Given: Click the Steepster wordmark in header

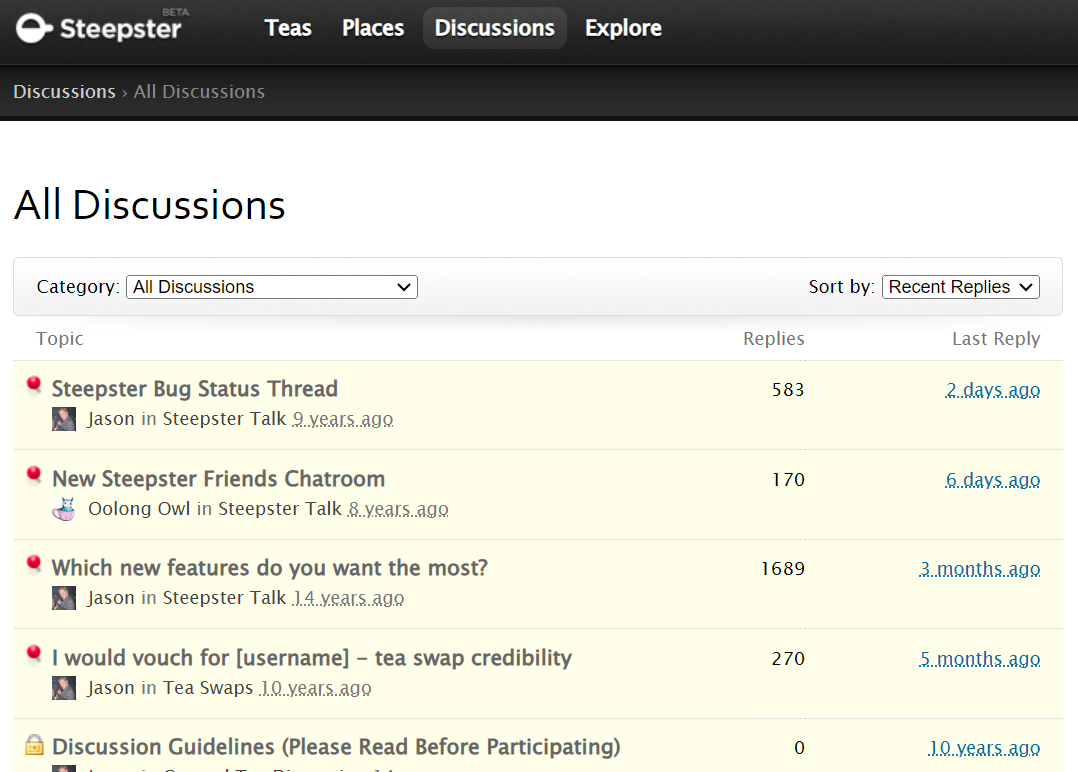Looking at the screenshot, I should pos(120,29).
